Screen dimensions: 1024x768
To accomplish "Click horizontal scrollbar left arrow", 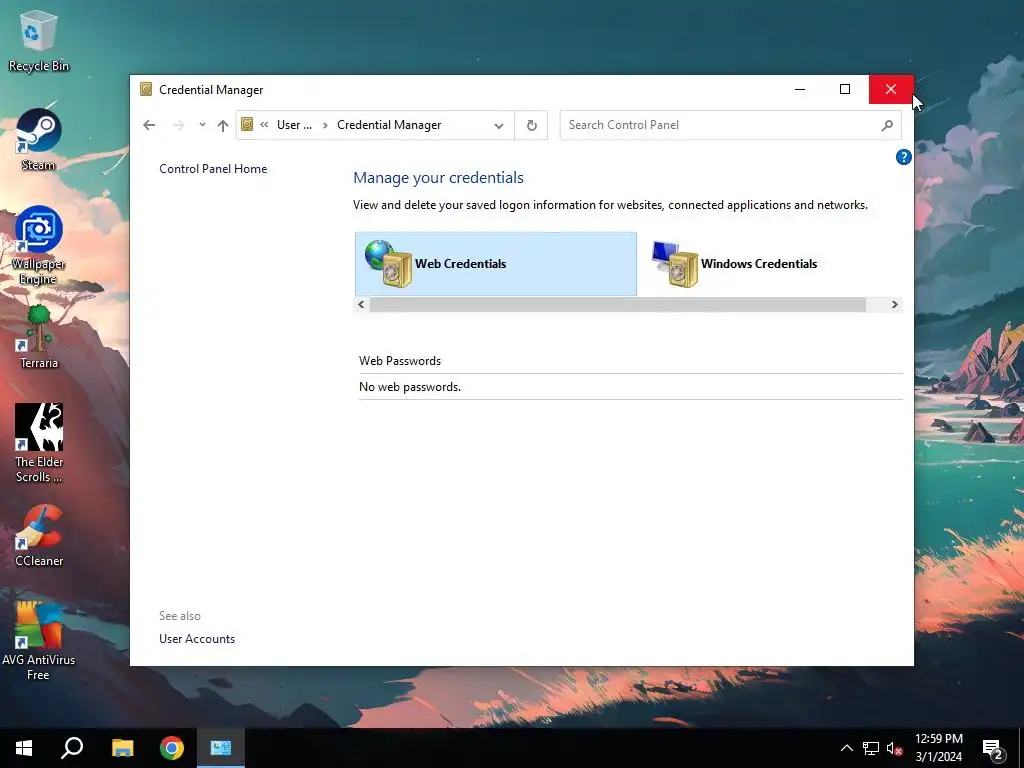I will coord(362,304).
